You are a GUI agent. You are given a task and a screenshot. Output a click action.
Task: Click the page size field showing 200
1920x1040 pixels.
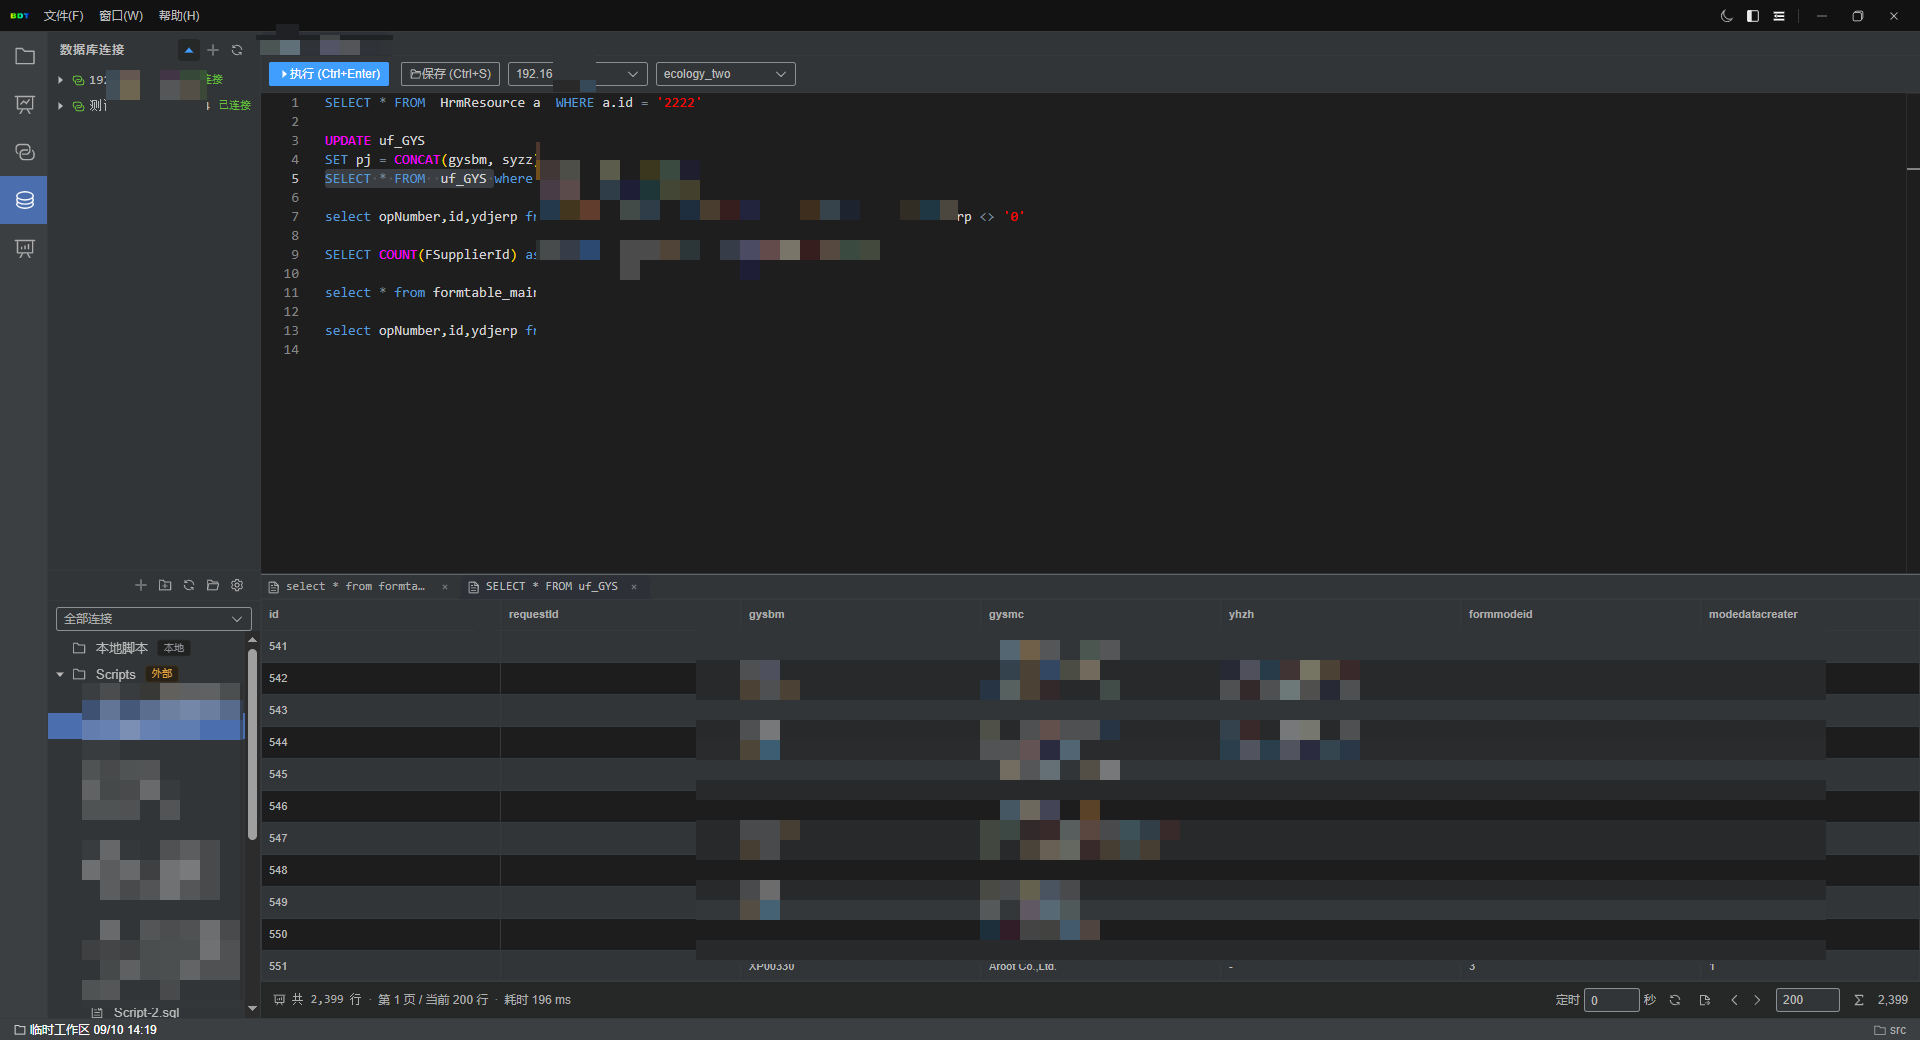[1807, 1000]
